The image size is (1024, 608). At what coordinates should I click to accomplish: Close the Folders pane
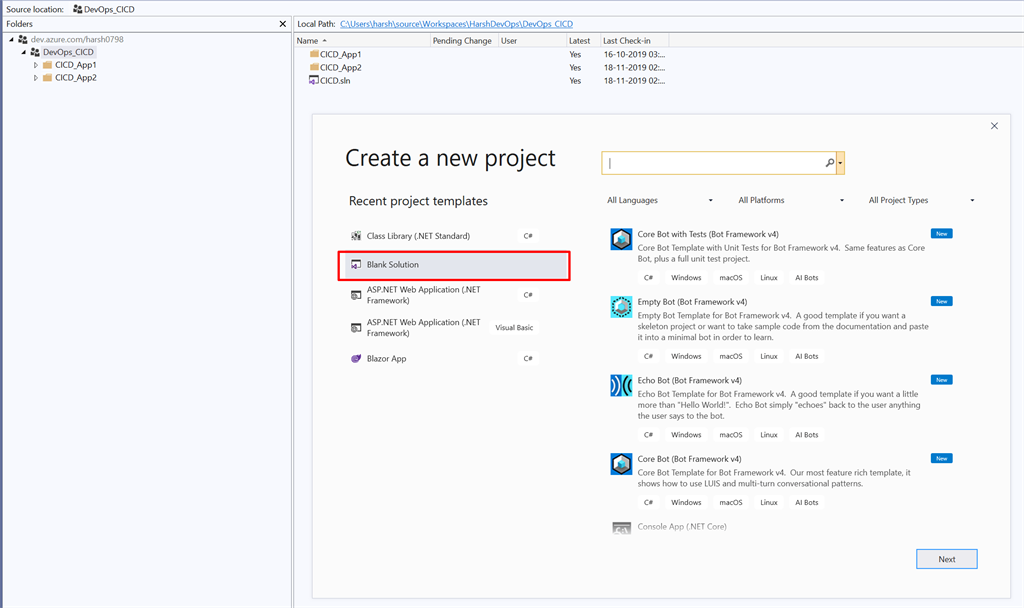click(x=282, y=24)
